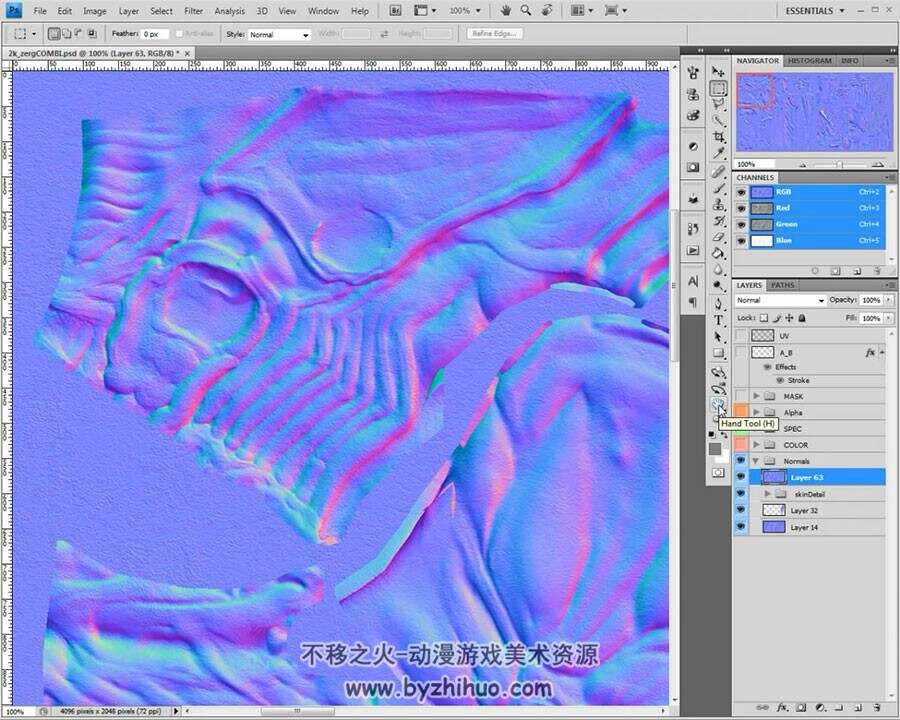
Task: Click the foreground color swatch
Action: coord(715,448)
